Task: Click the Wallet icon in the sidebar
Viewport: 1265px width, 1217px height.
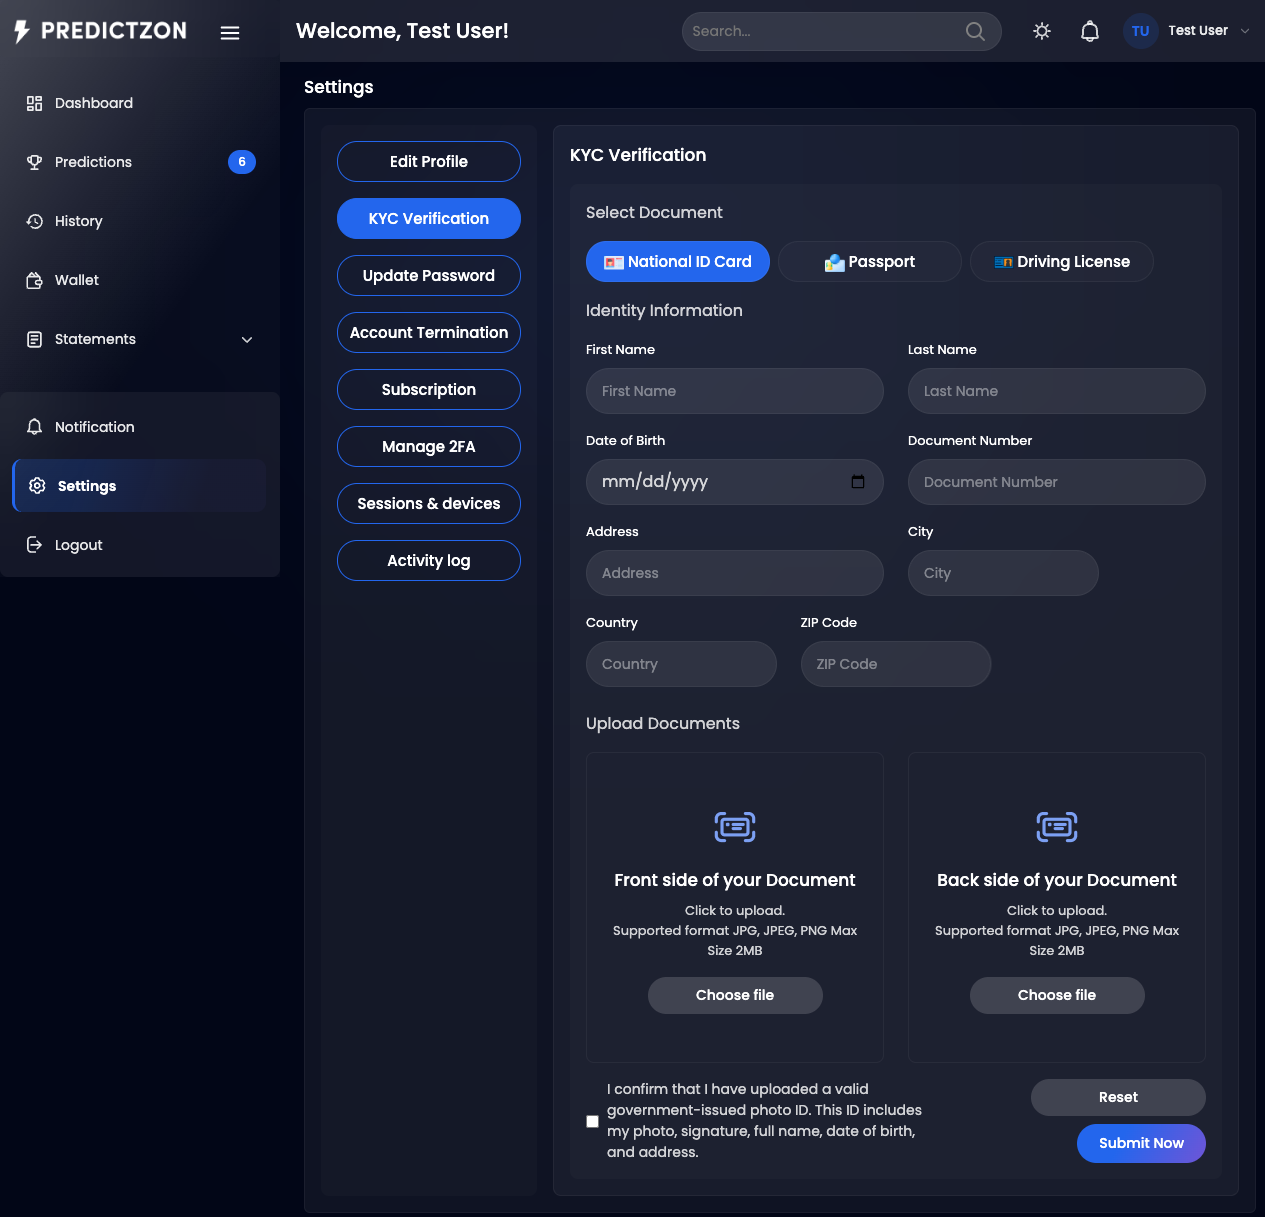Action: 34,280
